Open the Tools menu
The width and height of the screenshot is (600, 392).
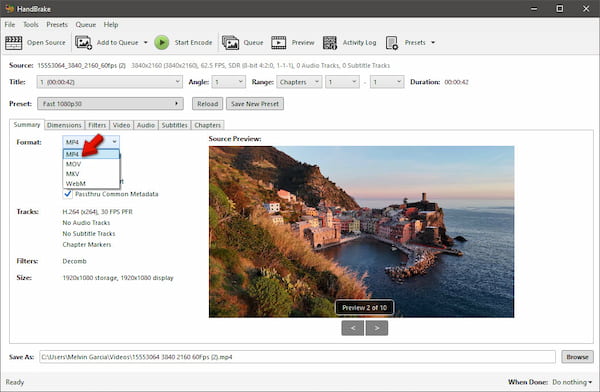coord(31,24)
